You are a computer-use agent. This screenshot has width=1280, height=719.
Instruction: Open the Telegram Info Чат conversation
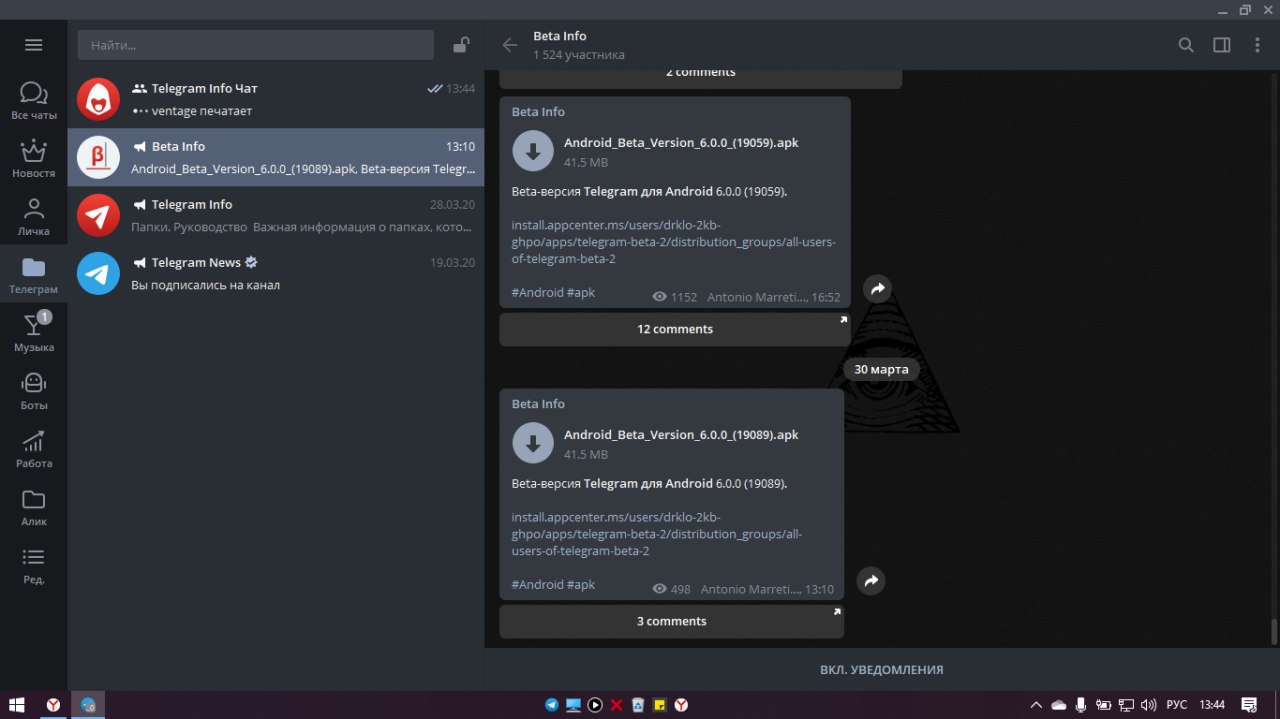click(x=276, y=99)
